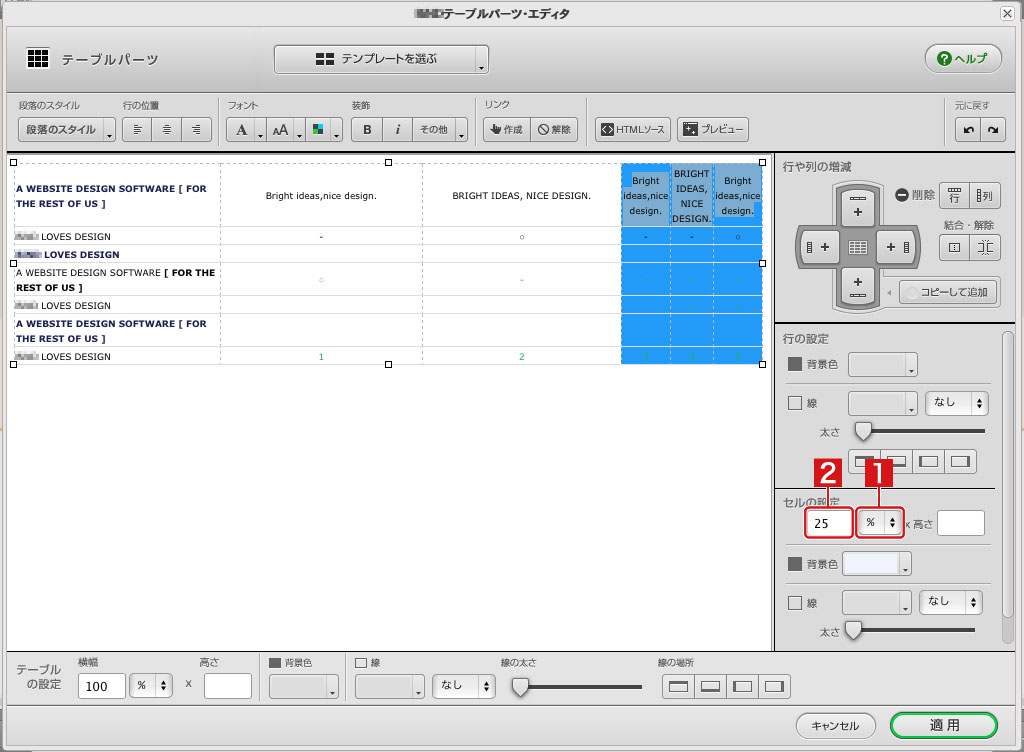Open row line style なし dropdown

click(x=957, y=403)
